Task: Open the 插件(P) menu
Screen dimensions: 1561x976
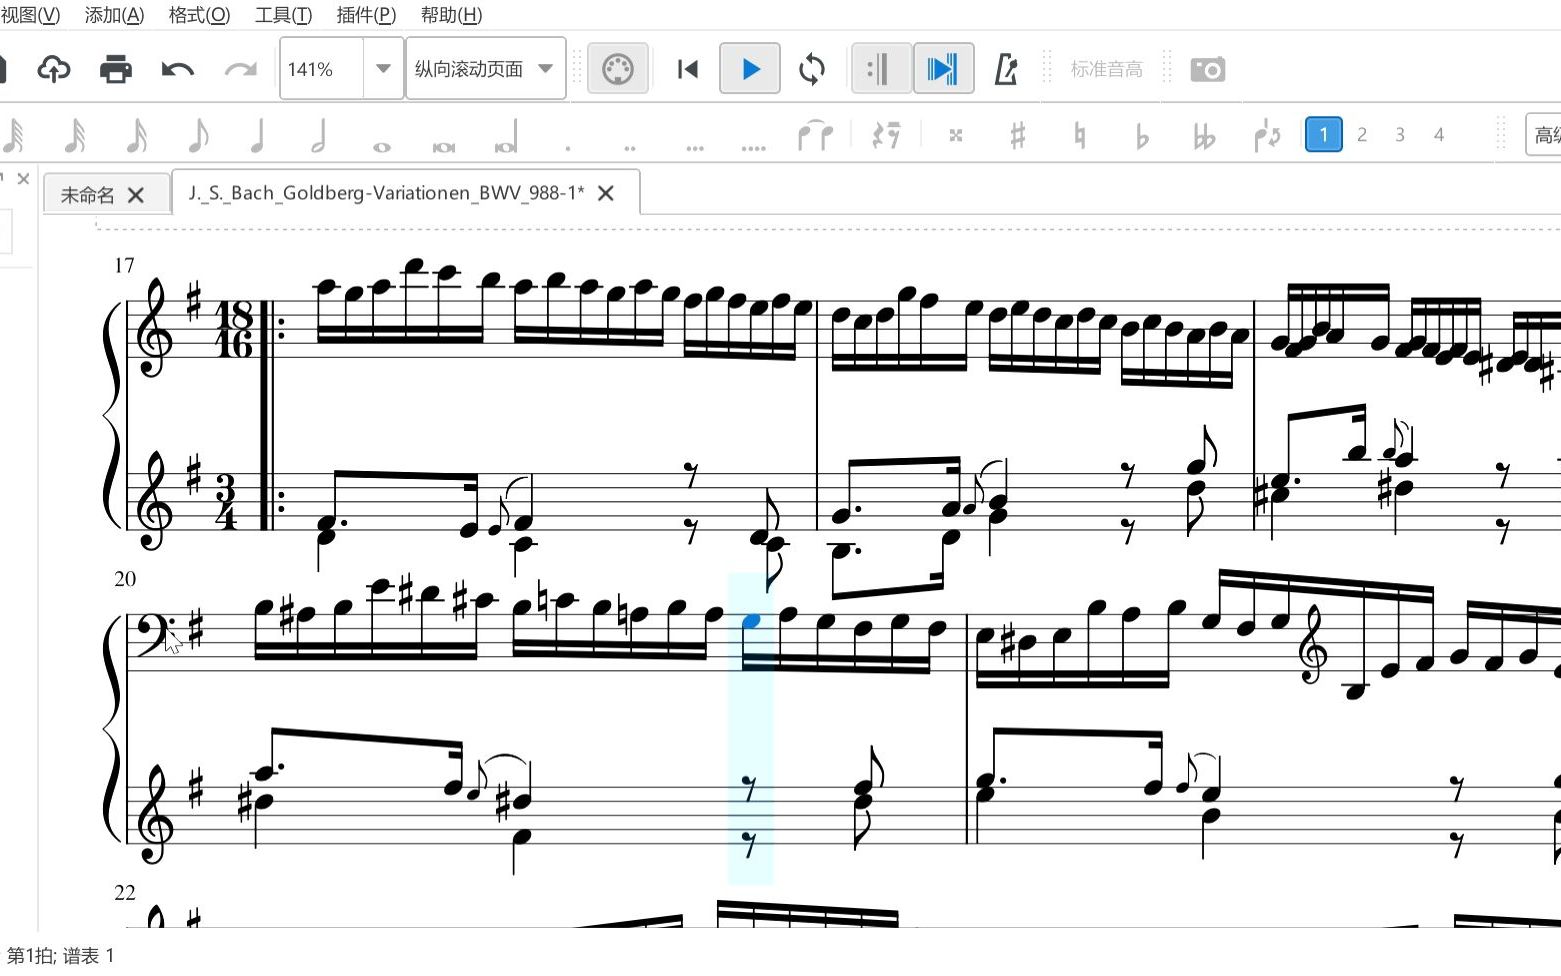Action: [366, 15]
